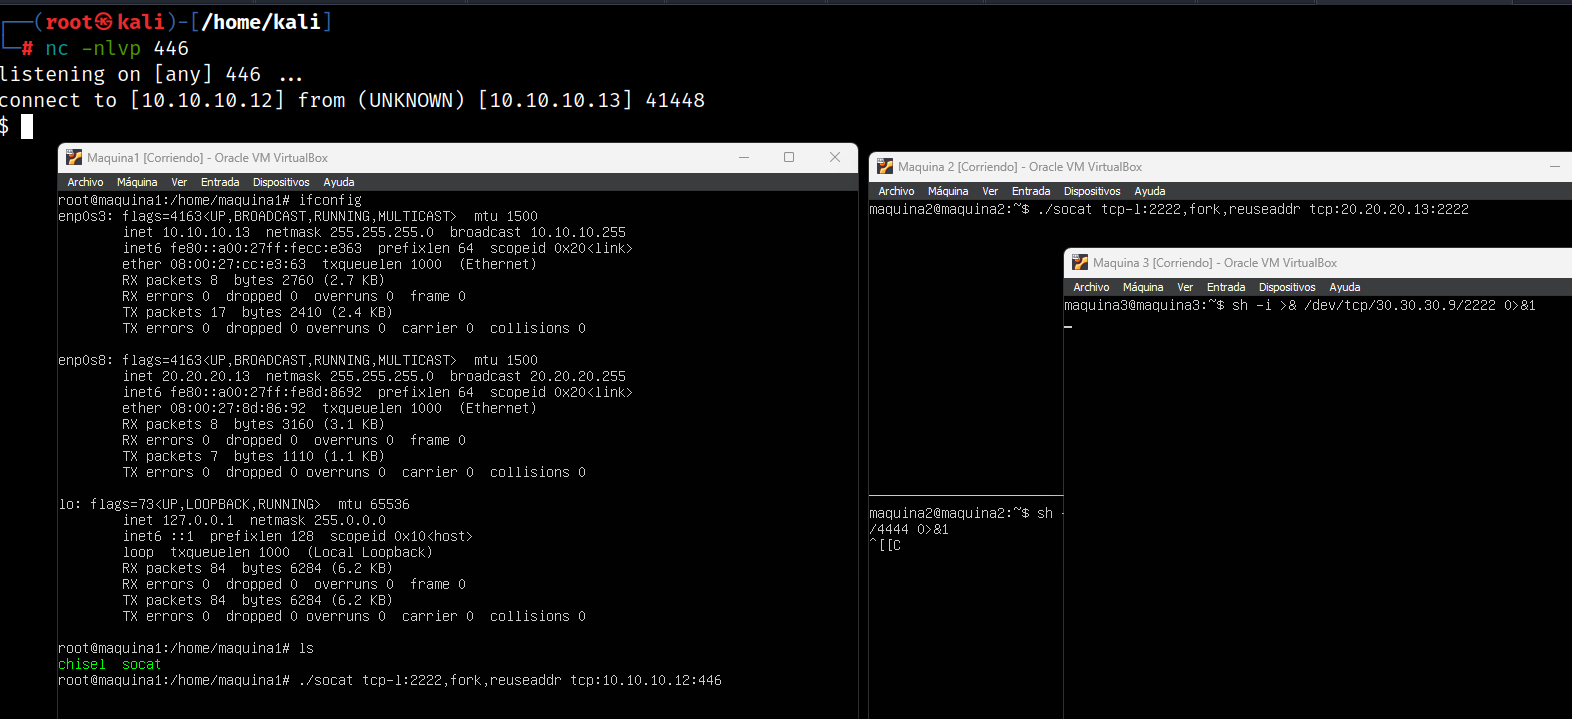This screenshot has width=1572, height=719.
Task: Click the 'inet6 ::1 prefixlen 128' line
Action: coord(298,536)
